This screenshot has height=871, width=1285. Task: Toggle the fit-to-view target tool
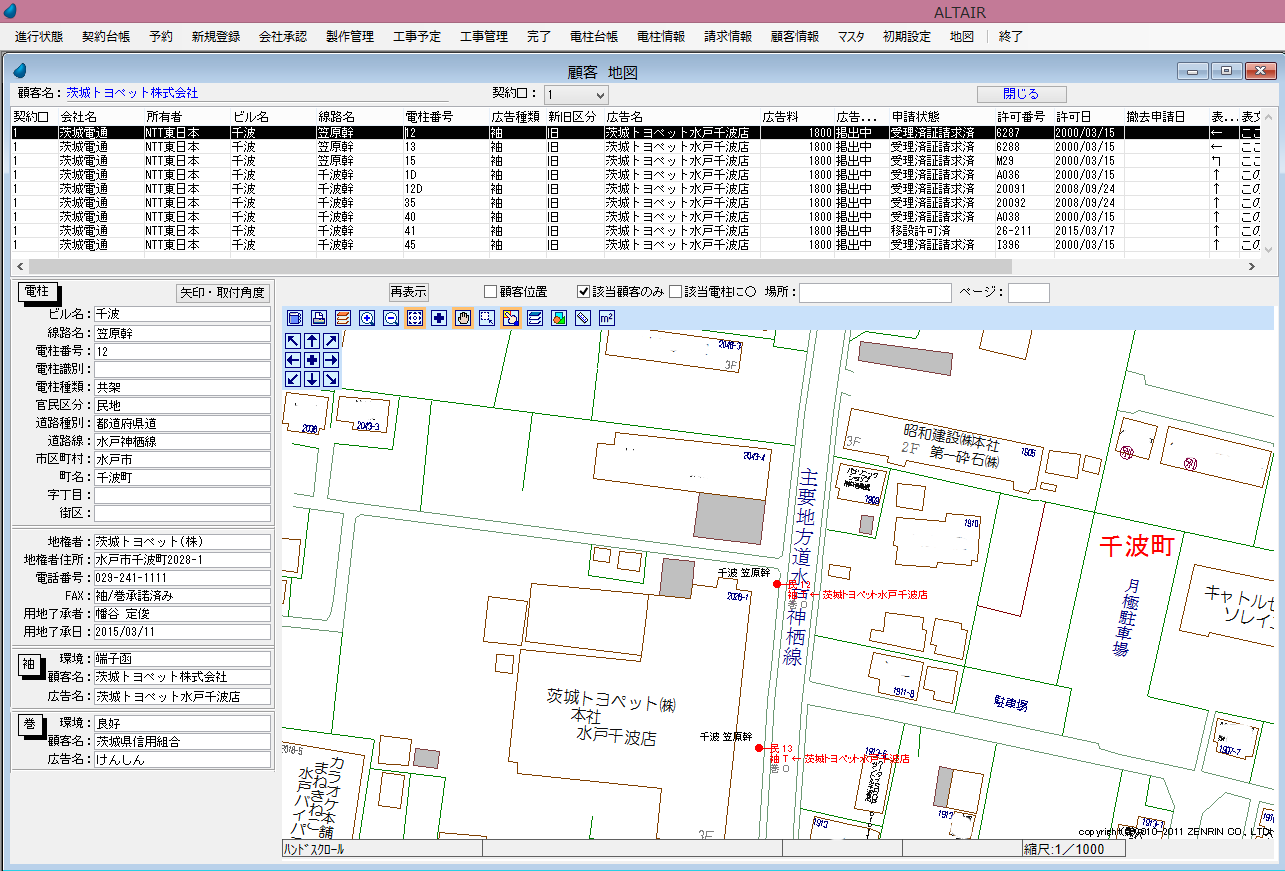coord(415,318)
